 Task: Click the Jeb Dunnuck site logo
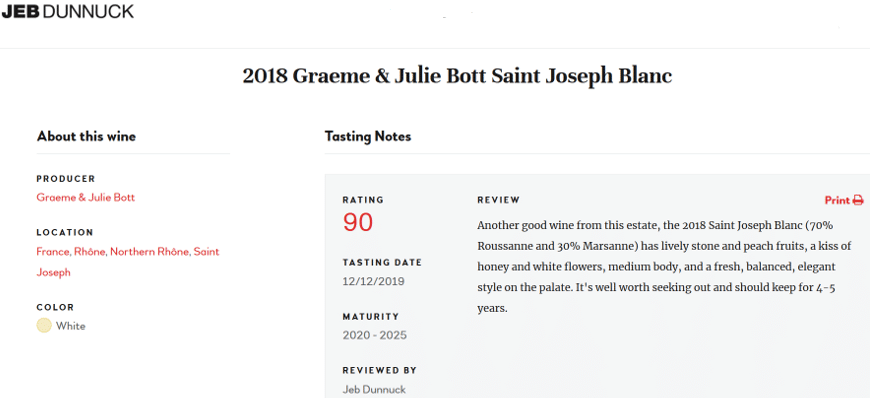coord(67,11)
